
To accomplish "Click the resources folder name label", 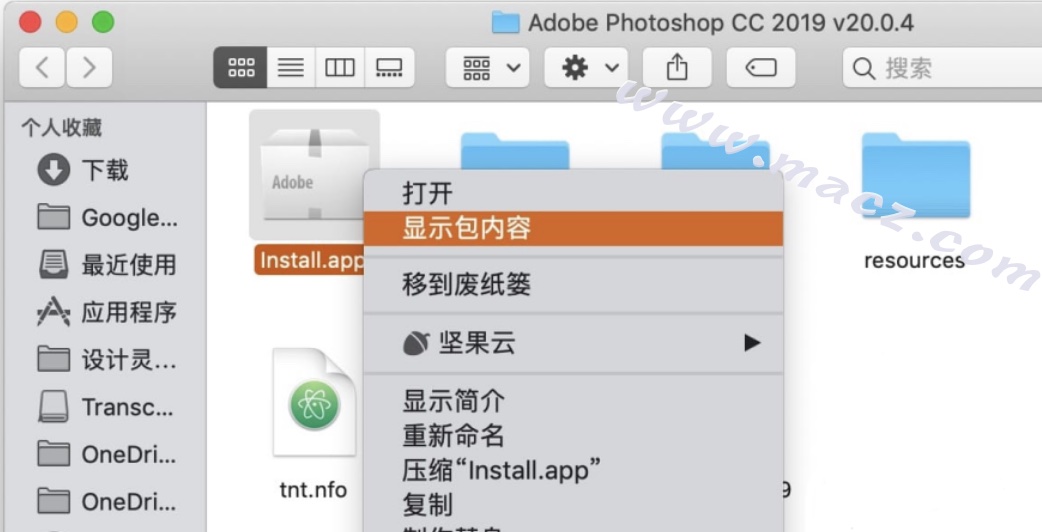I will pos(914,260).
